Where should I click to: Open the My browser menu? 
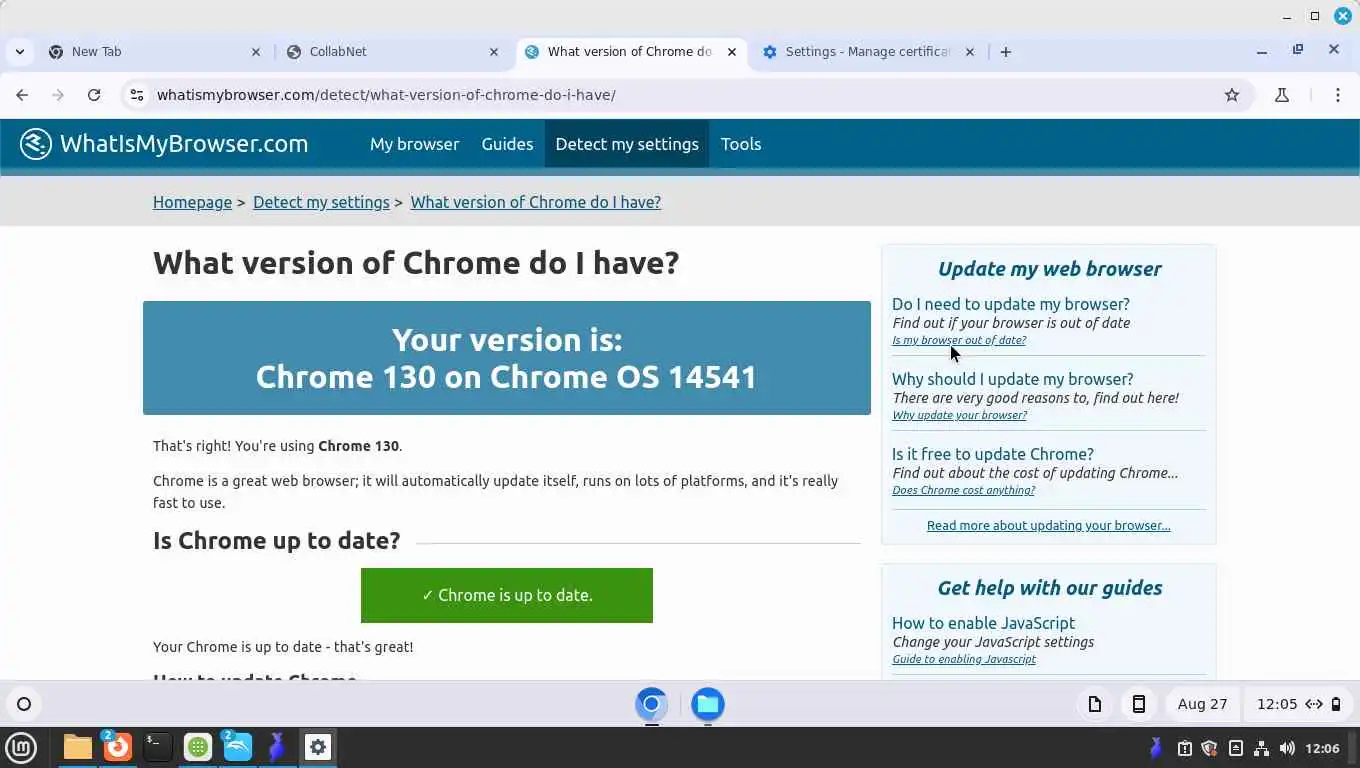pos(414,144)
